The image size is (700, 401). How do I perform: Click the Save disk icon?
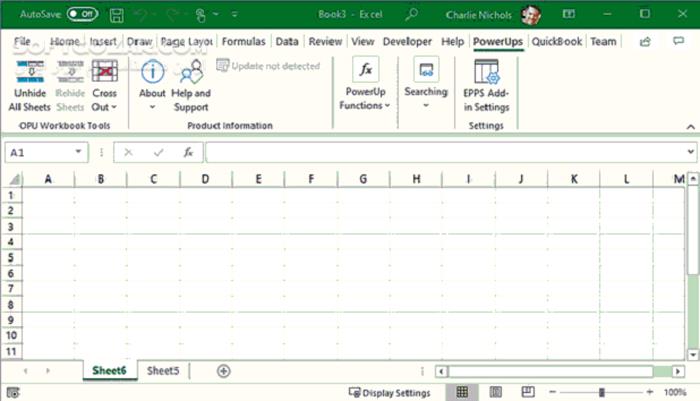pyautogui.click(x=117, y=15)
